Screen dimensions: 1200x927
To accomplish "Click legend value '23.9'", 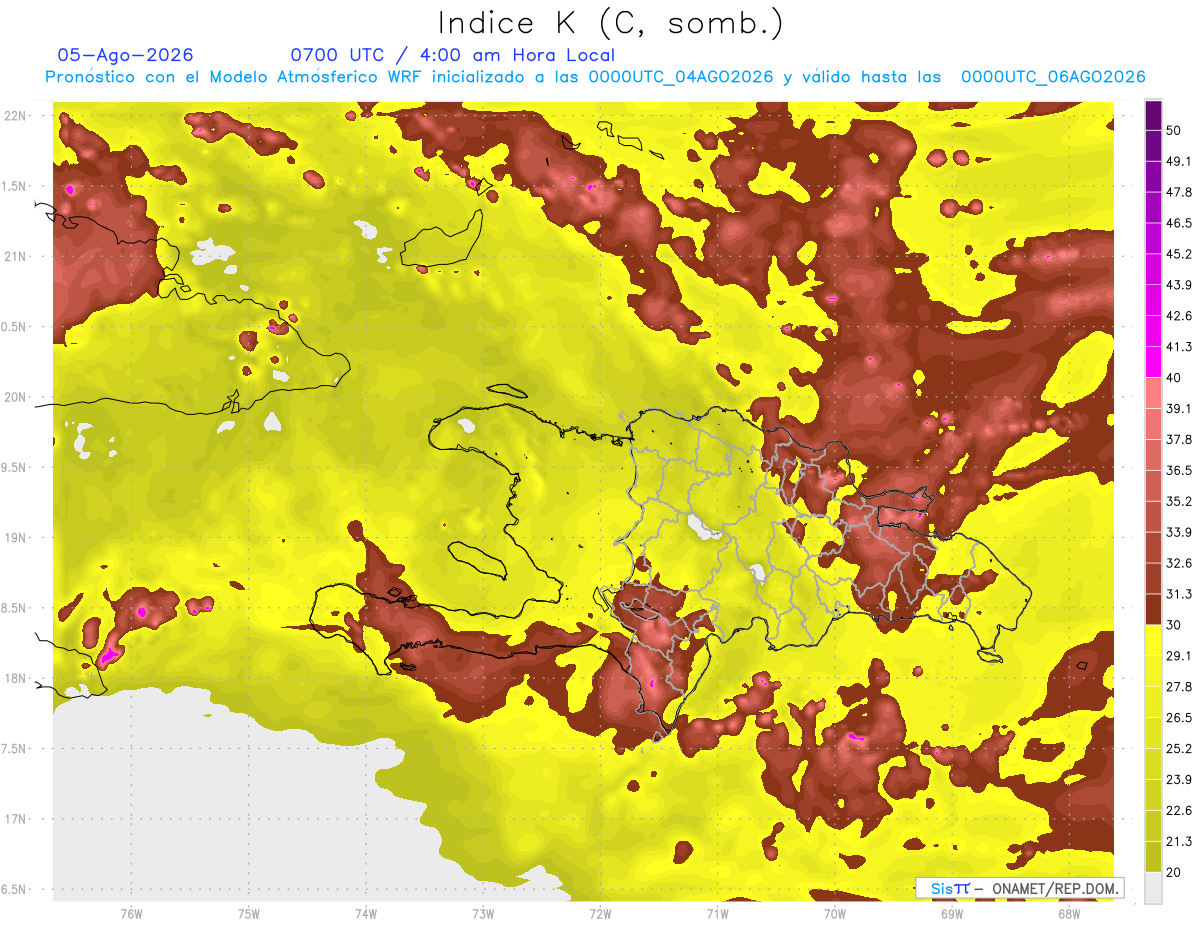I will [x=1178, y=779].
